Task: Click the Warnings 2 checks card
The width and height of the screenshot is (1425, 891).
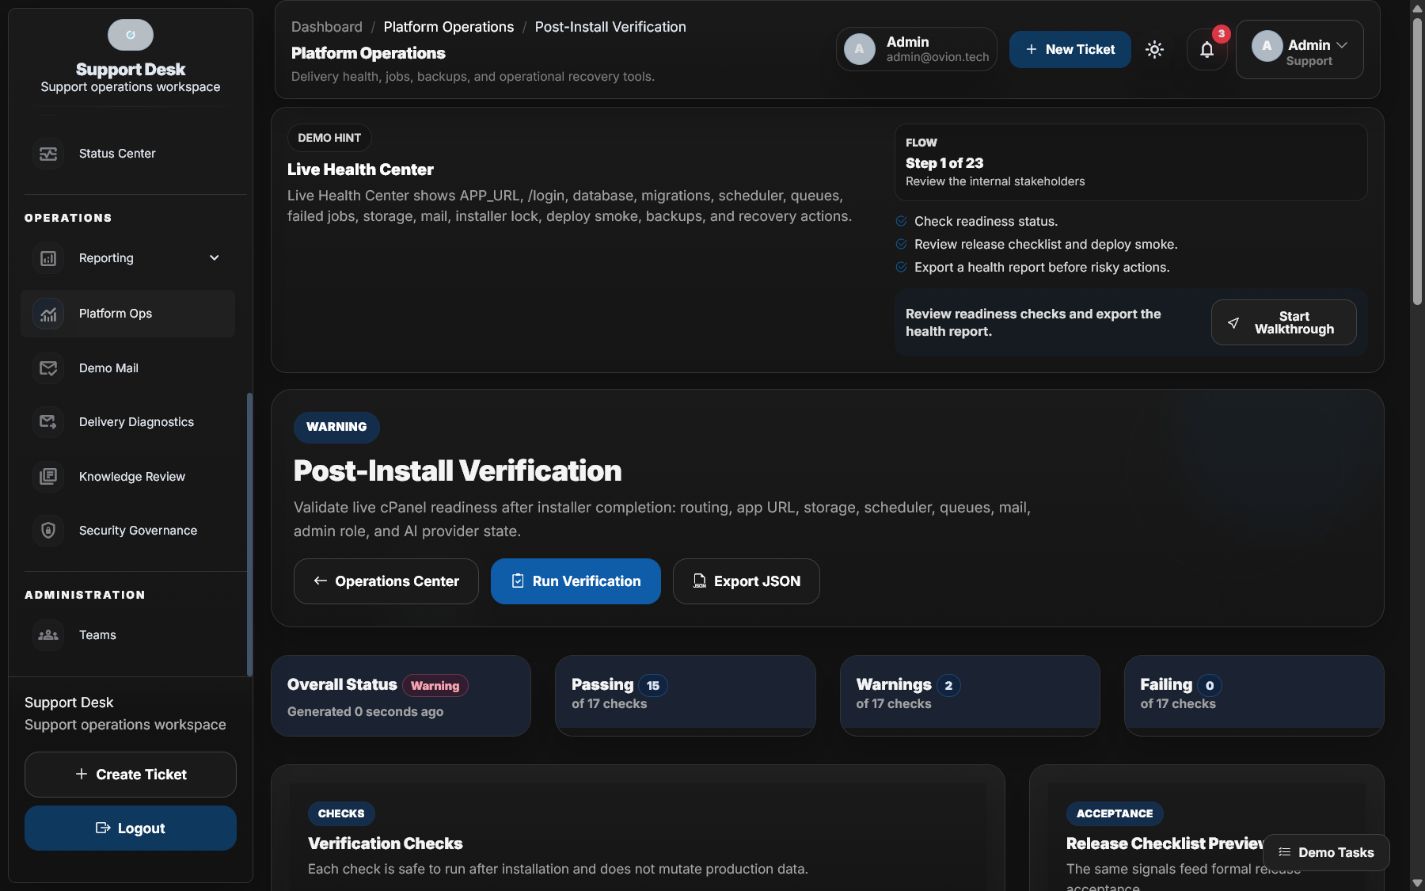Action: tap(970, 696)
